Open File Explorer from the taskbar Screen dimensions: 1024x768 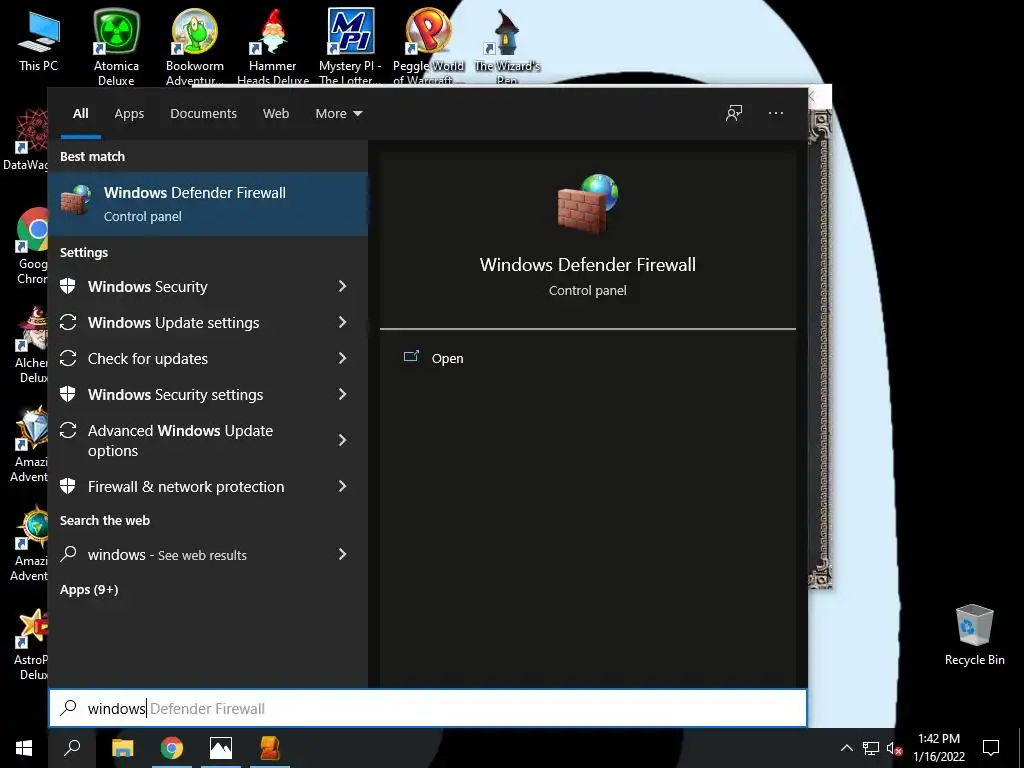[x=122, y=748]
